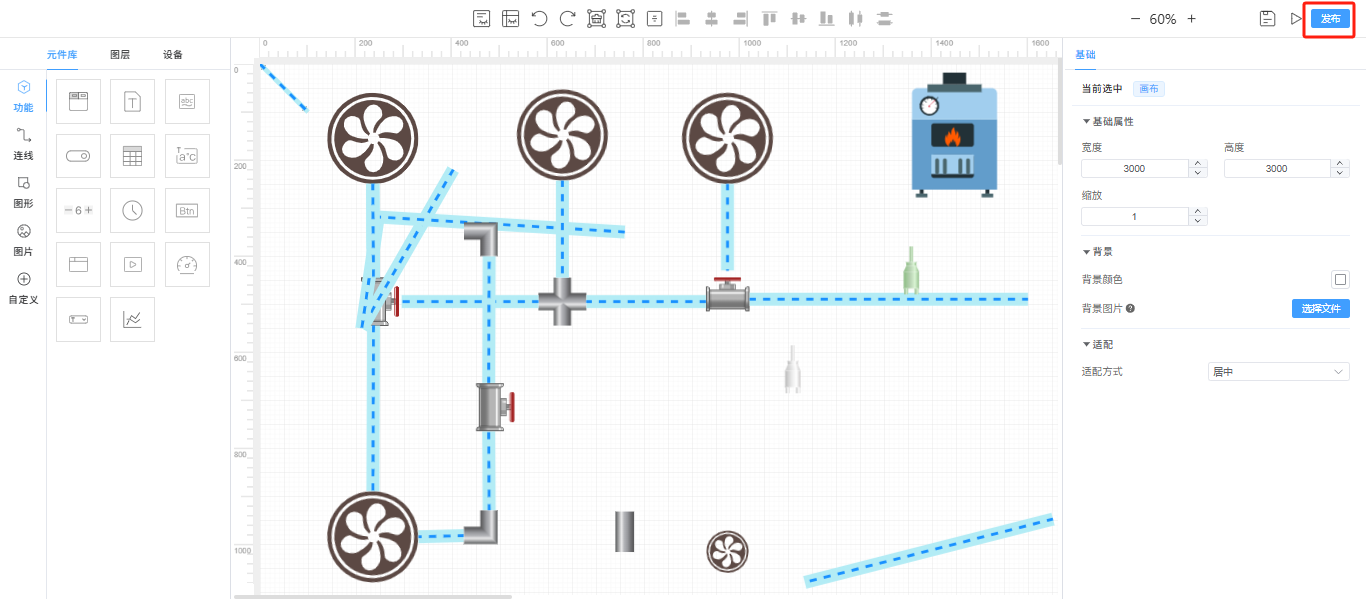This screenshot has height=599, width=1366.
Task: Collapse the 基础属性 section
Action: pyautogui.click(x=1087, y=121)
